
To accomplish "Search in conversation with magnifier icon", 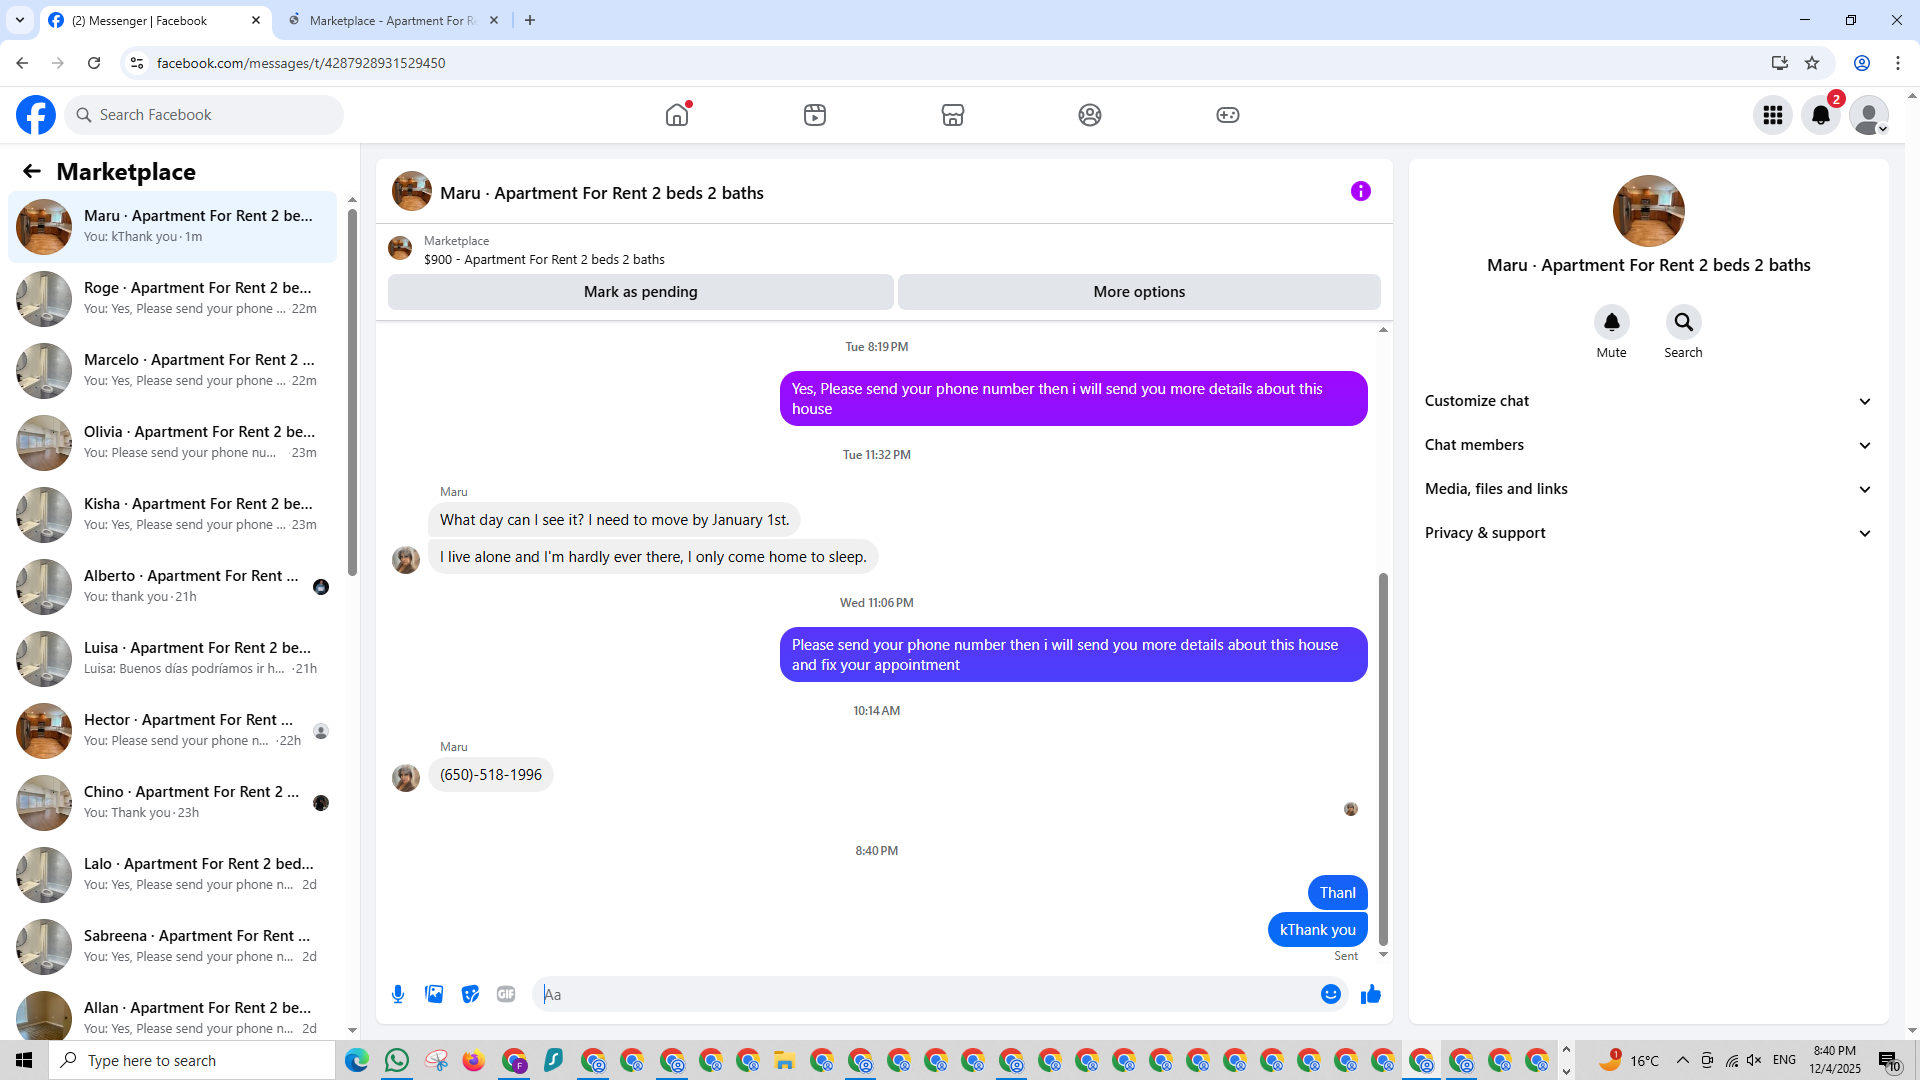I will click(1683, 322).
